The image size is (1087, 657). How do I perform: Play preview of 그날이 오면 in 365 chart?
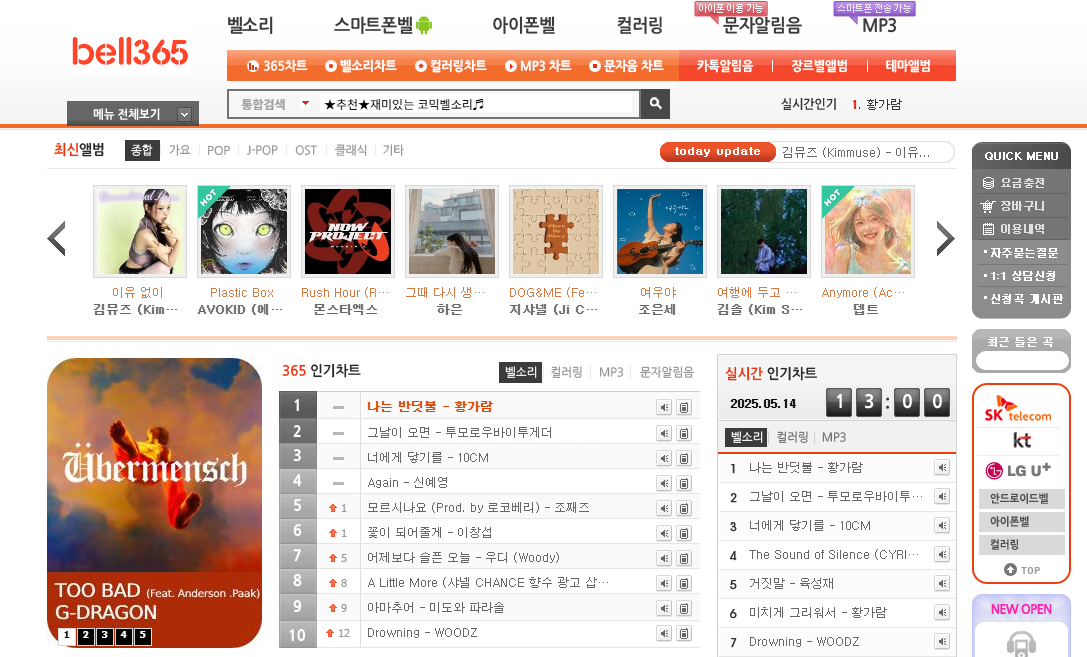[x=664, y=433]
